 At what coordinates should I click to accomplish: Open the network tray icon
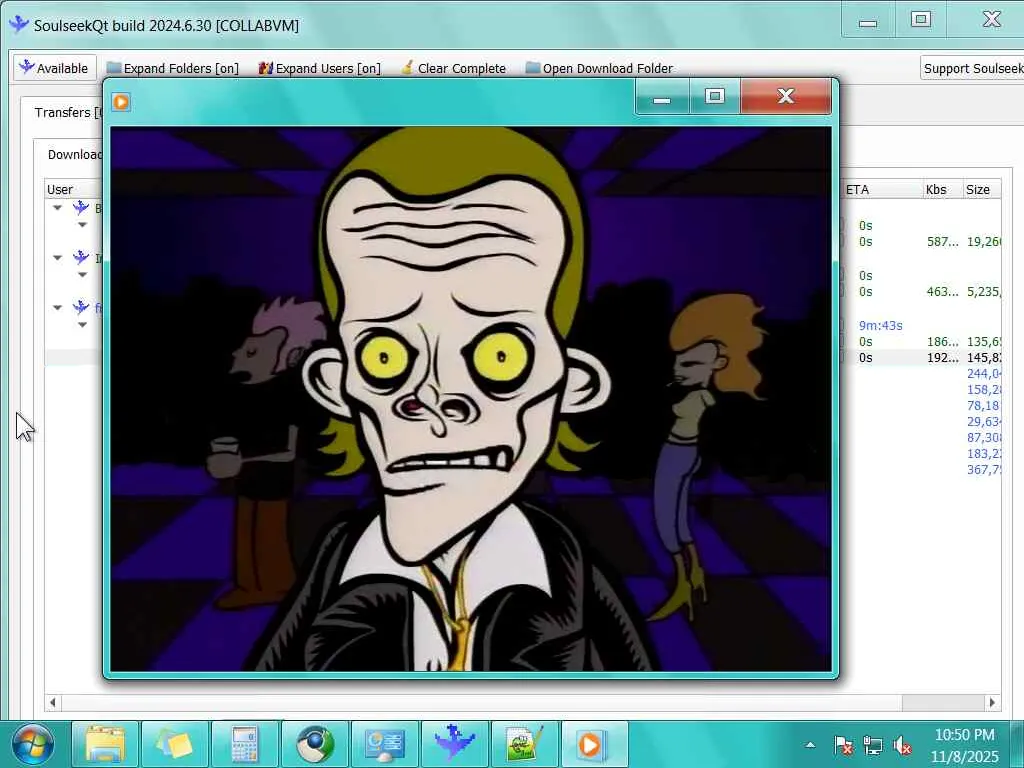[x=872, y=745]
